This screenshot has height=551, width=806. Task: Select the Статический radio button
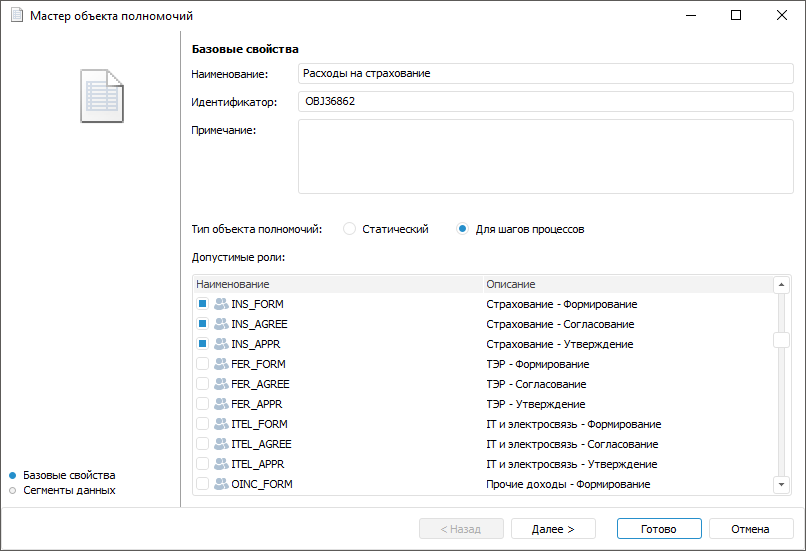click(350, 229)
